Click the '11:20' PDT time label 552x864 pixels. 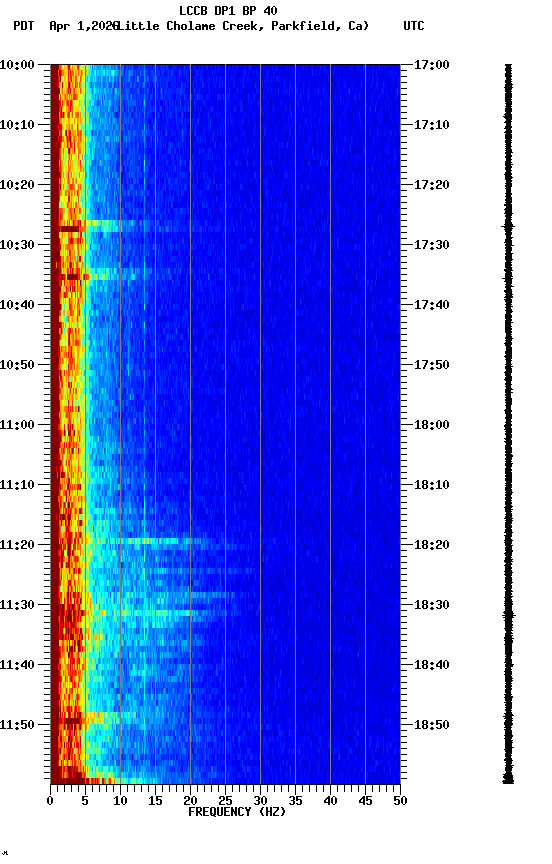(17, 546)
